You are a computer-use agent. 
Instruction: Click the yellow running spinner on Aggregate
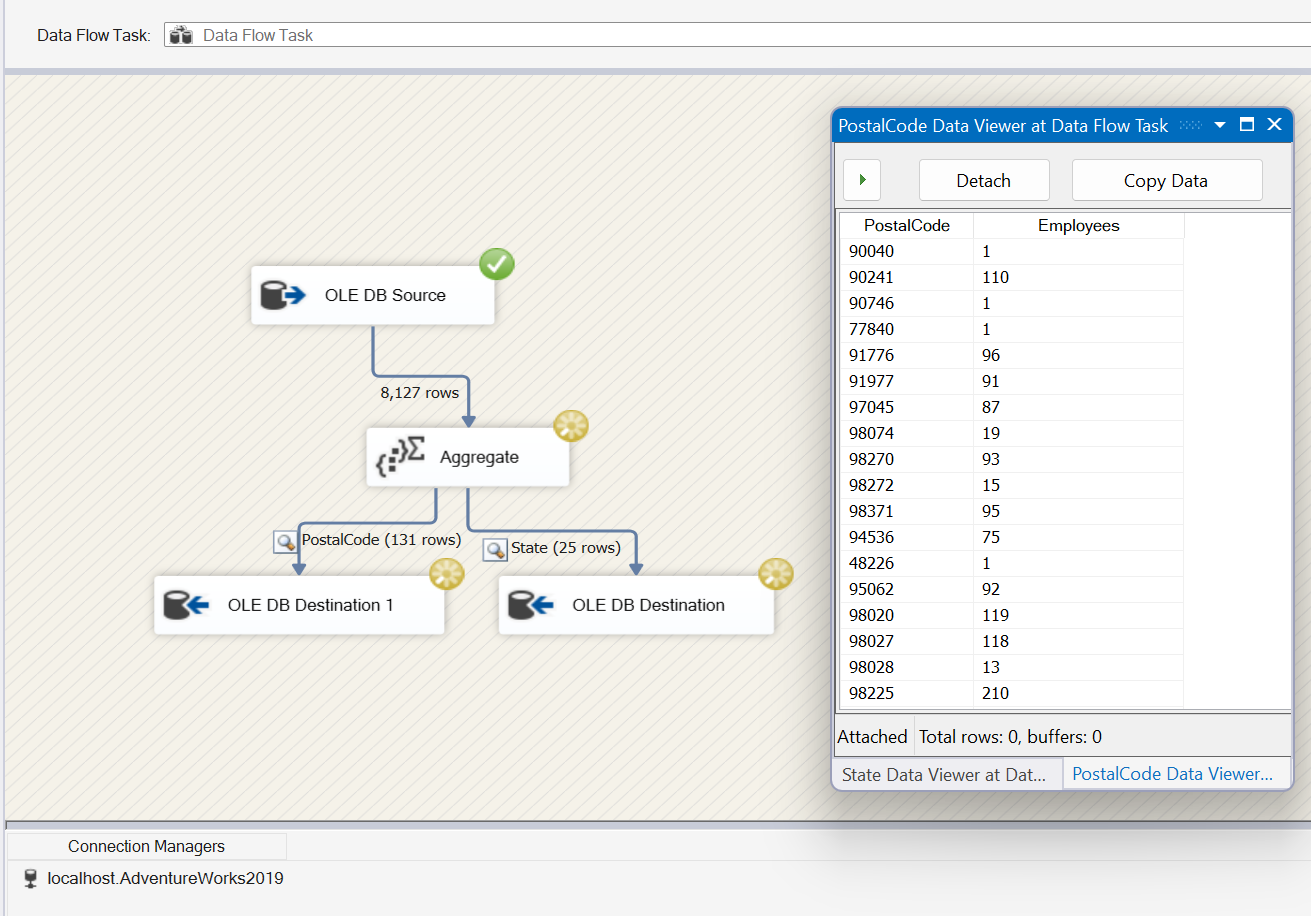(571, 426)
